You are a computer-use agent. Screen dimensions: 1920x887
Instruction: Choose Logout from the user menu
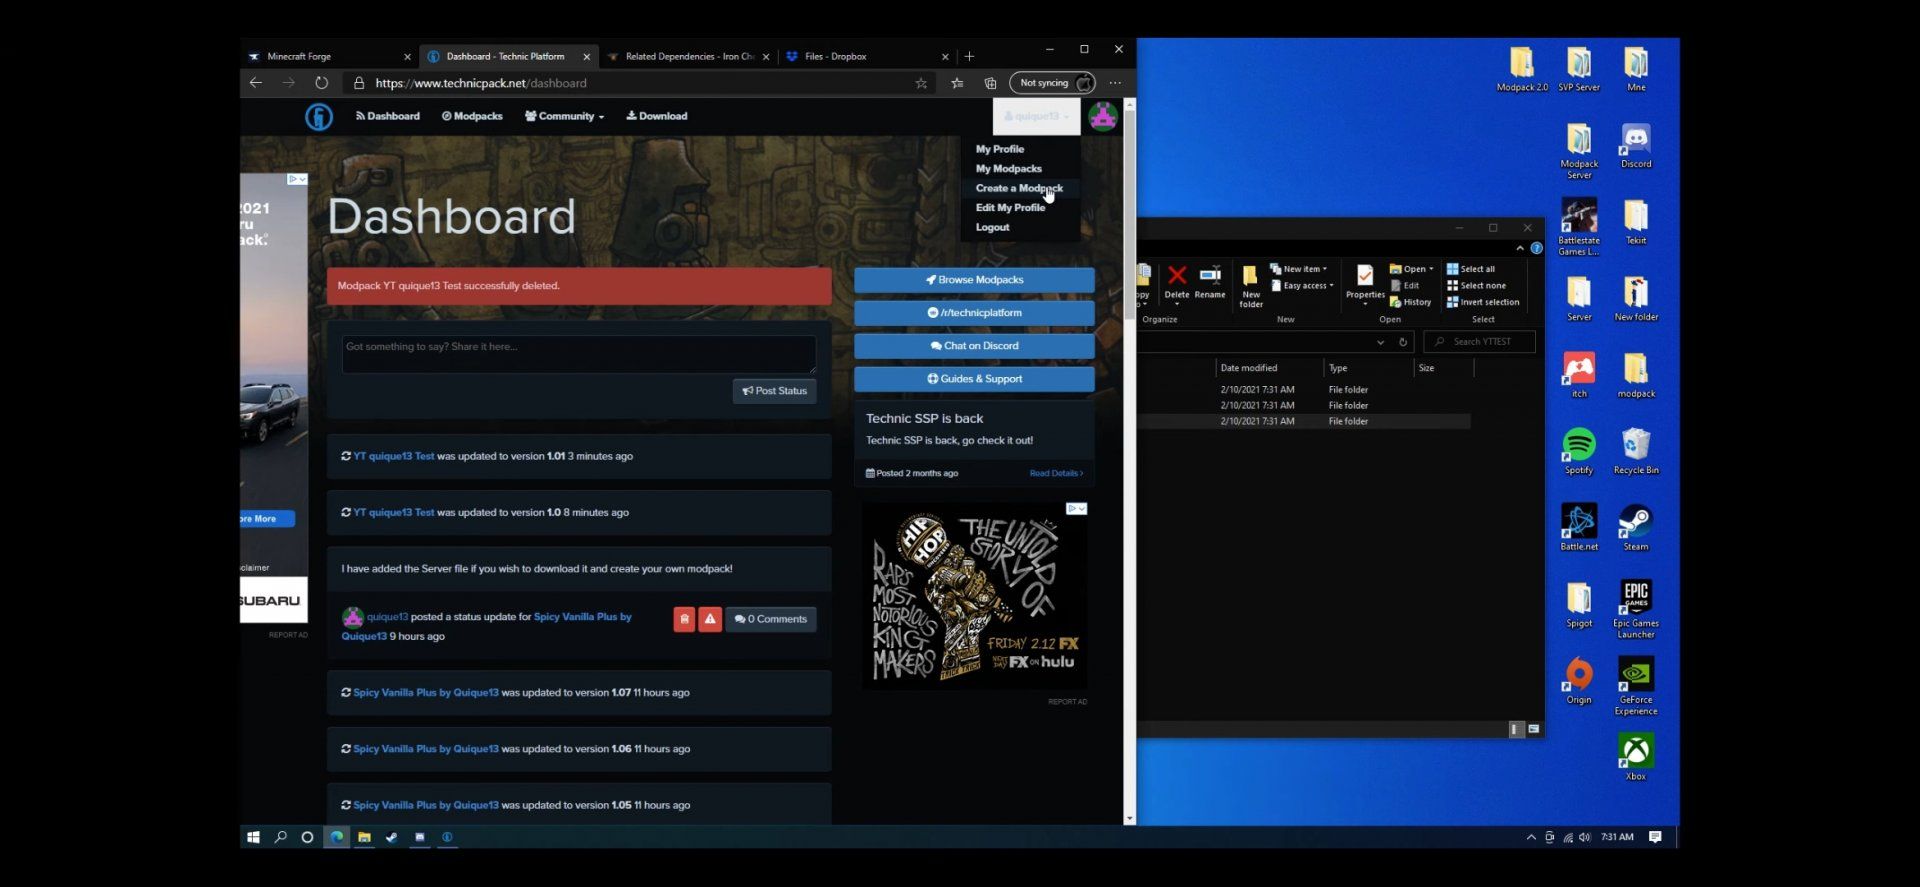(x=993, y=227)
